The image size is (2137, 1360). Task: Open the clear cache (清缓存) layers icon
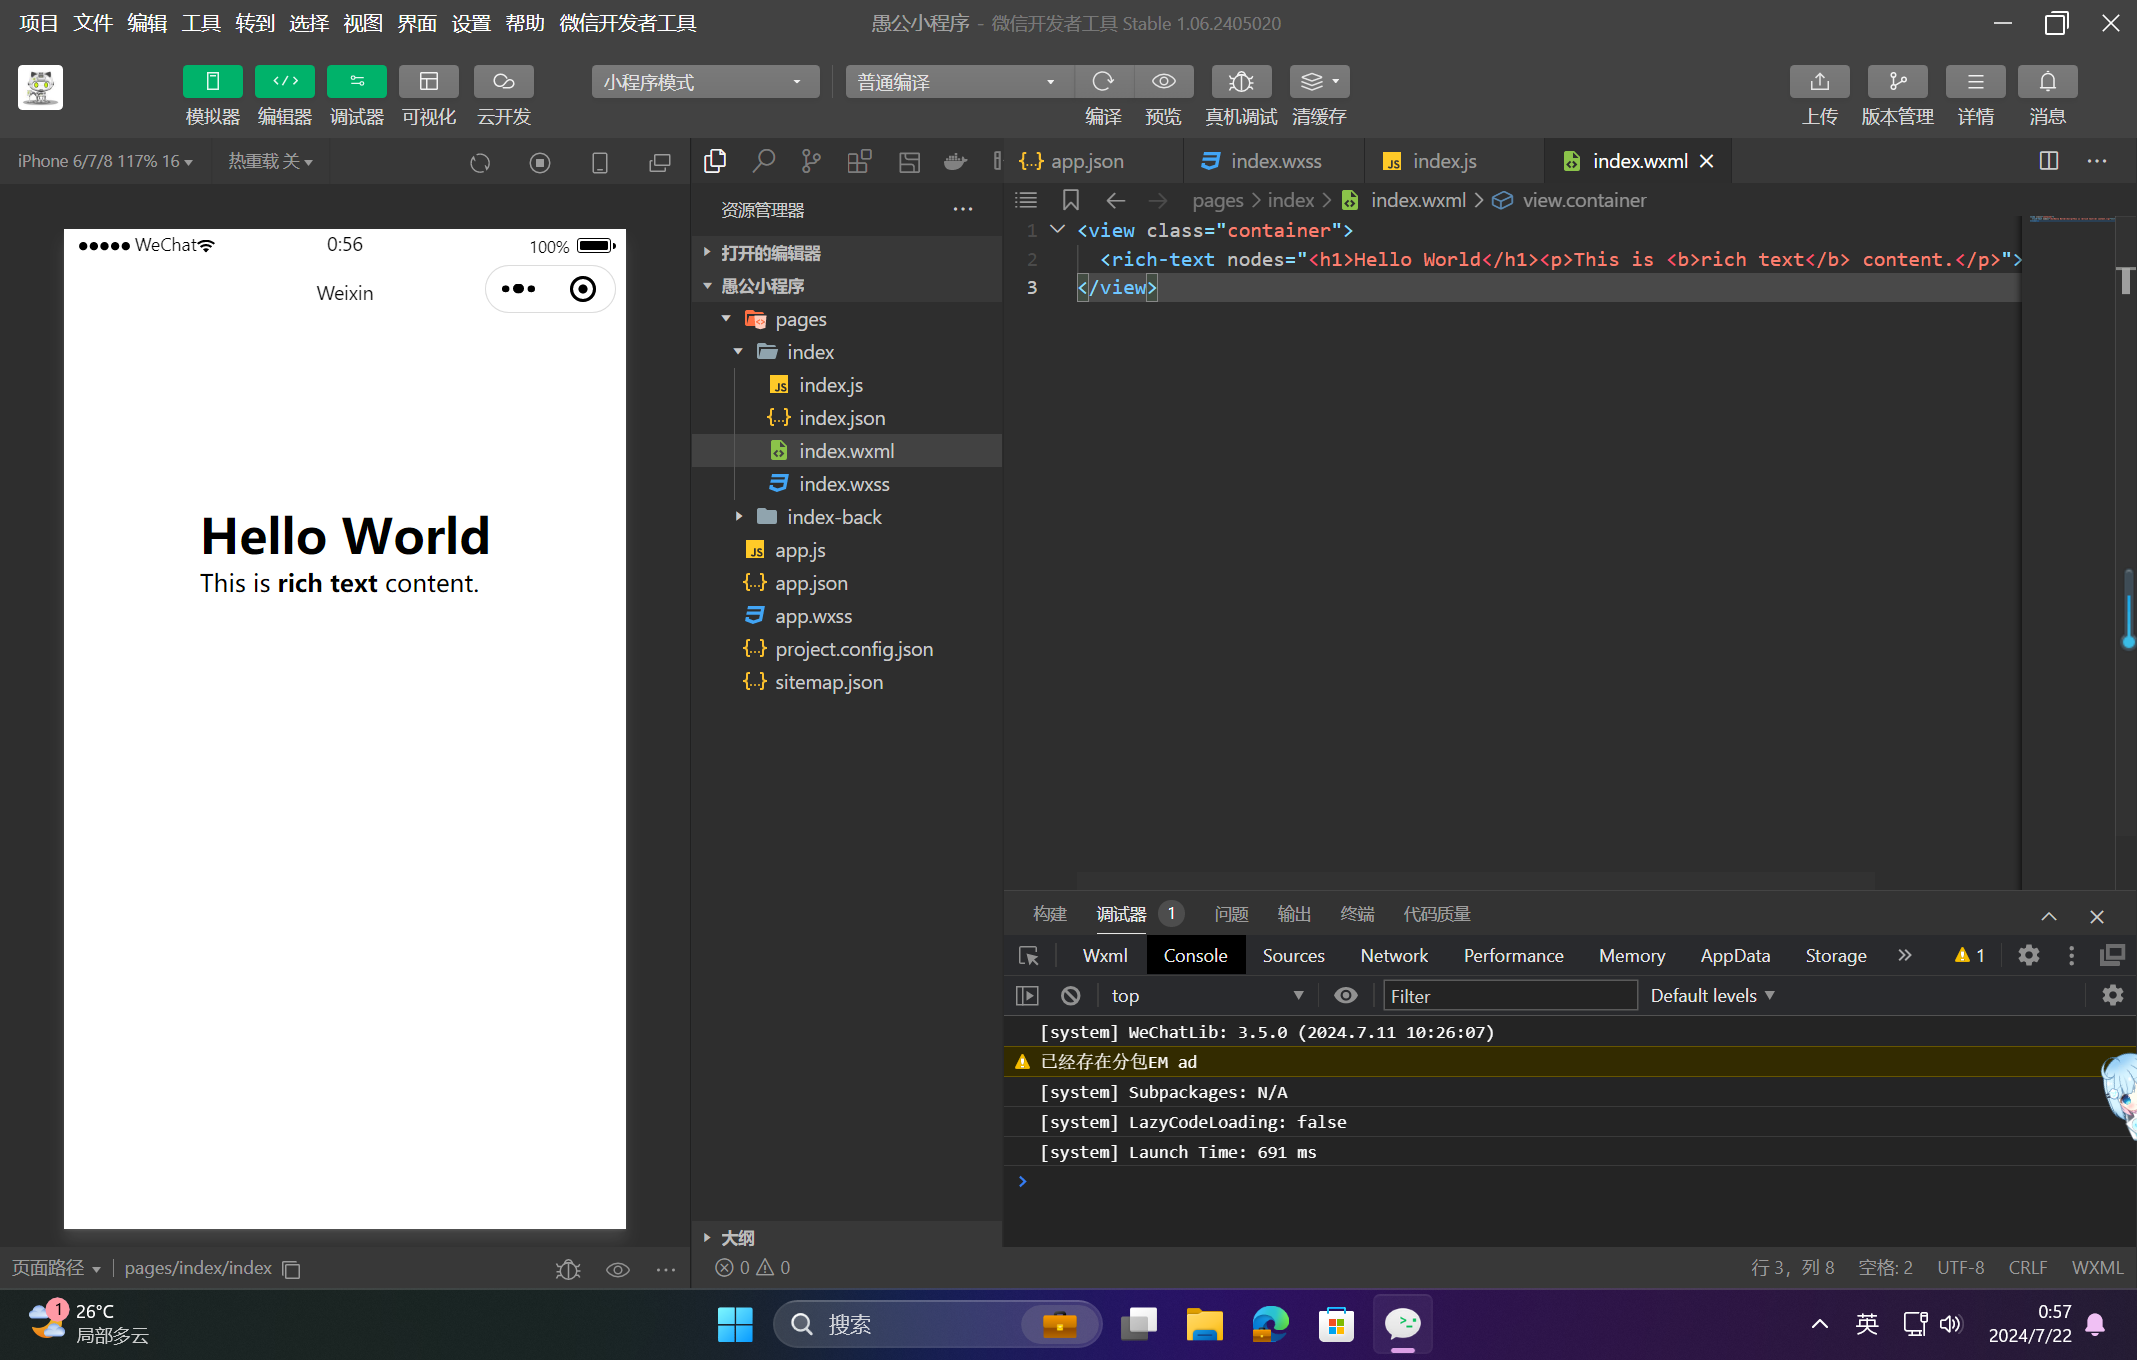point(1318,82)
